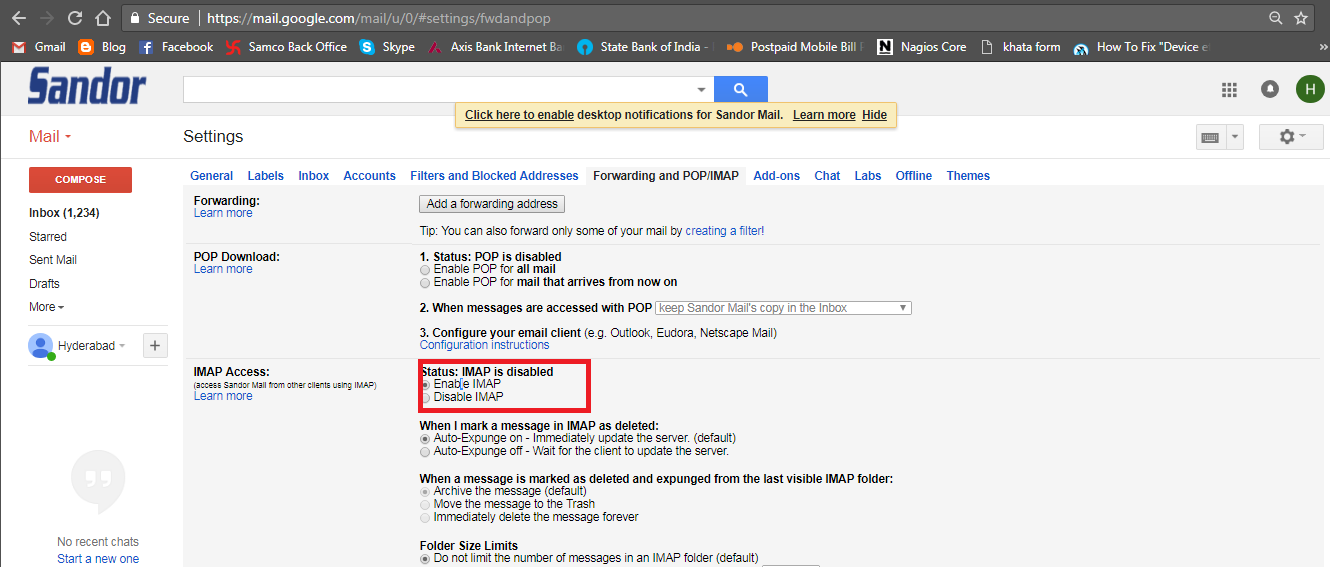Image resolution: width=1330 pixels, height=567 pixels.
Task: Open the Google apps grid icon
Action: tap(1229, 90)
